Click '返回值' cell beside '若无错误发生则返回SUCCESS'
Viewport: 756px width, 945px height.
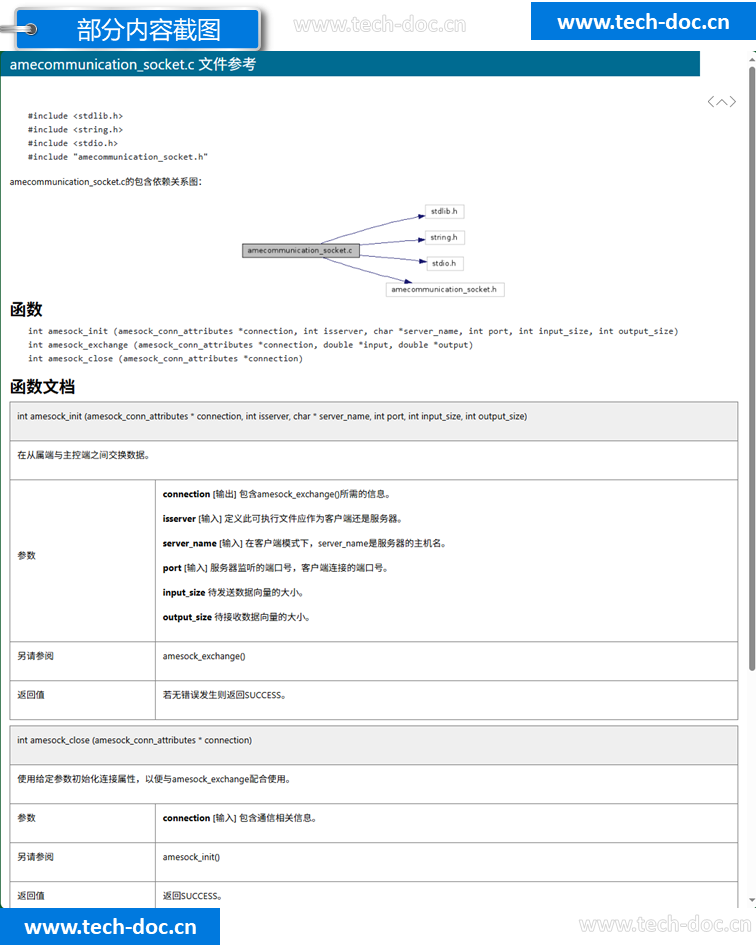[x=83, y=700]
